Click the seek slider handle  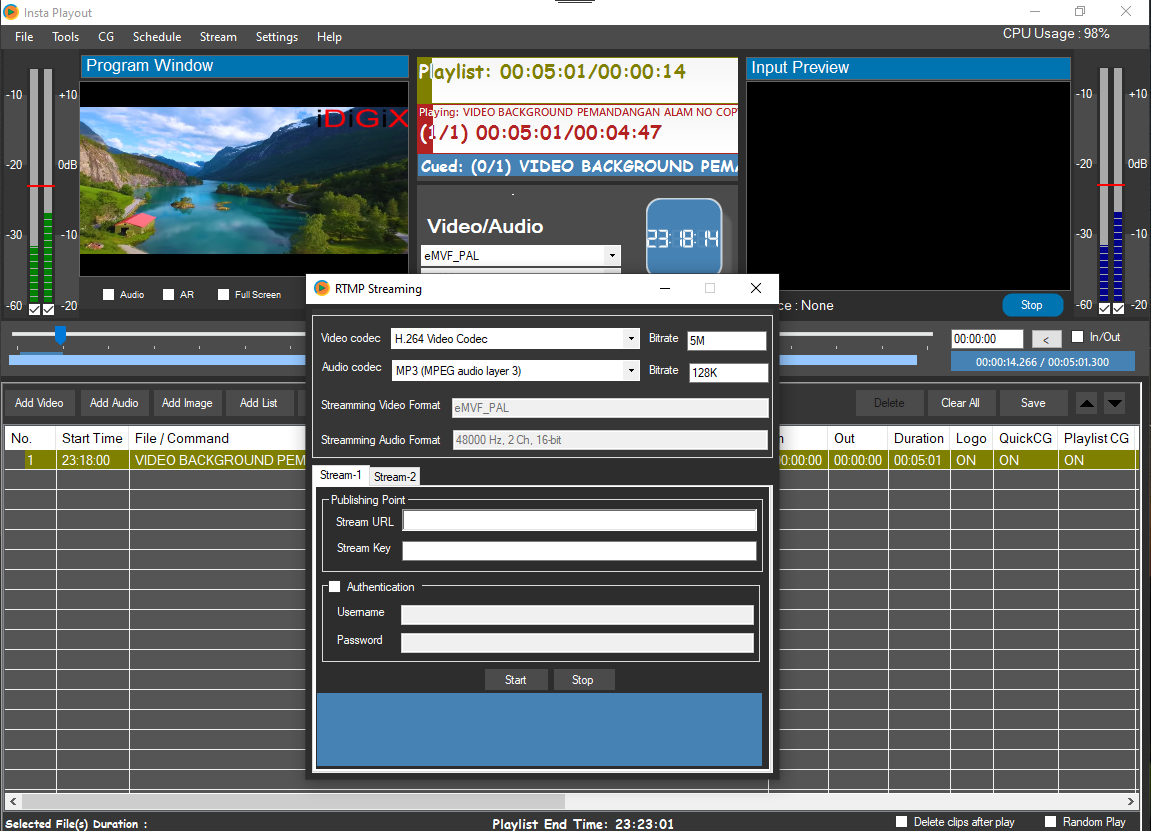[60, 335]
